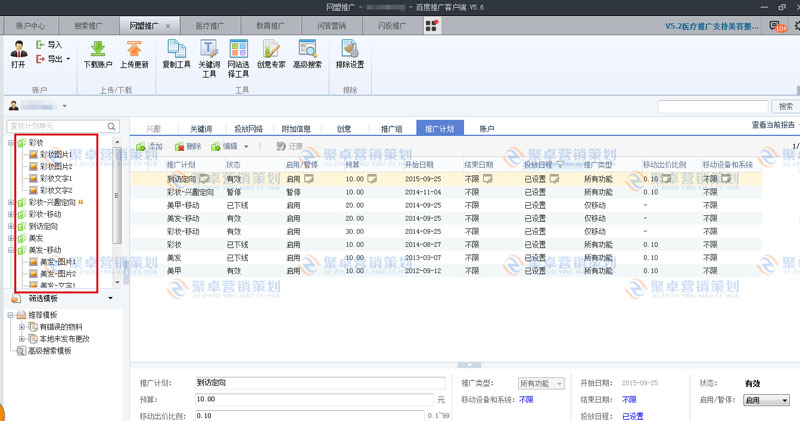This screenshot has width=800, height=421.
Task: Click the magnifier in 查找计划单元 box
Action: point(111,126)
